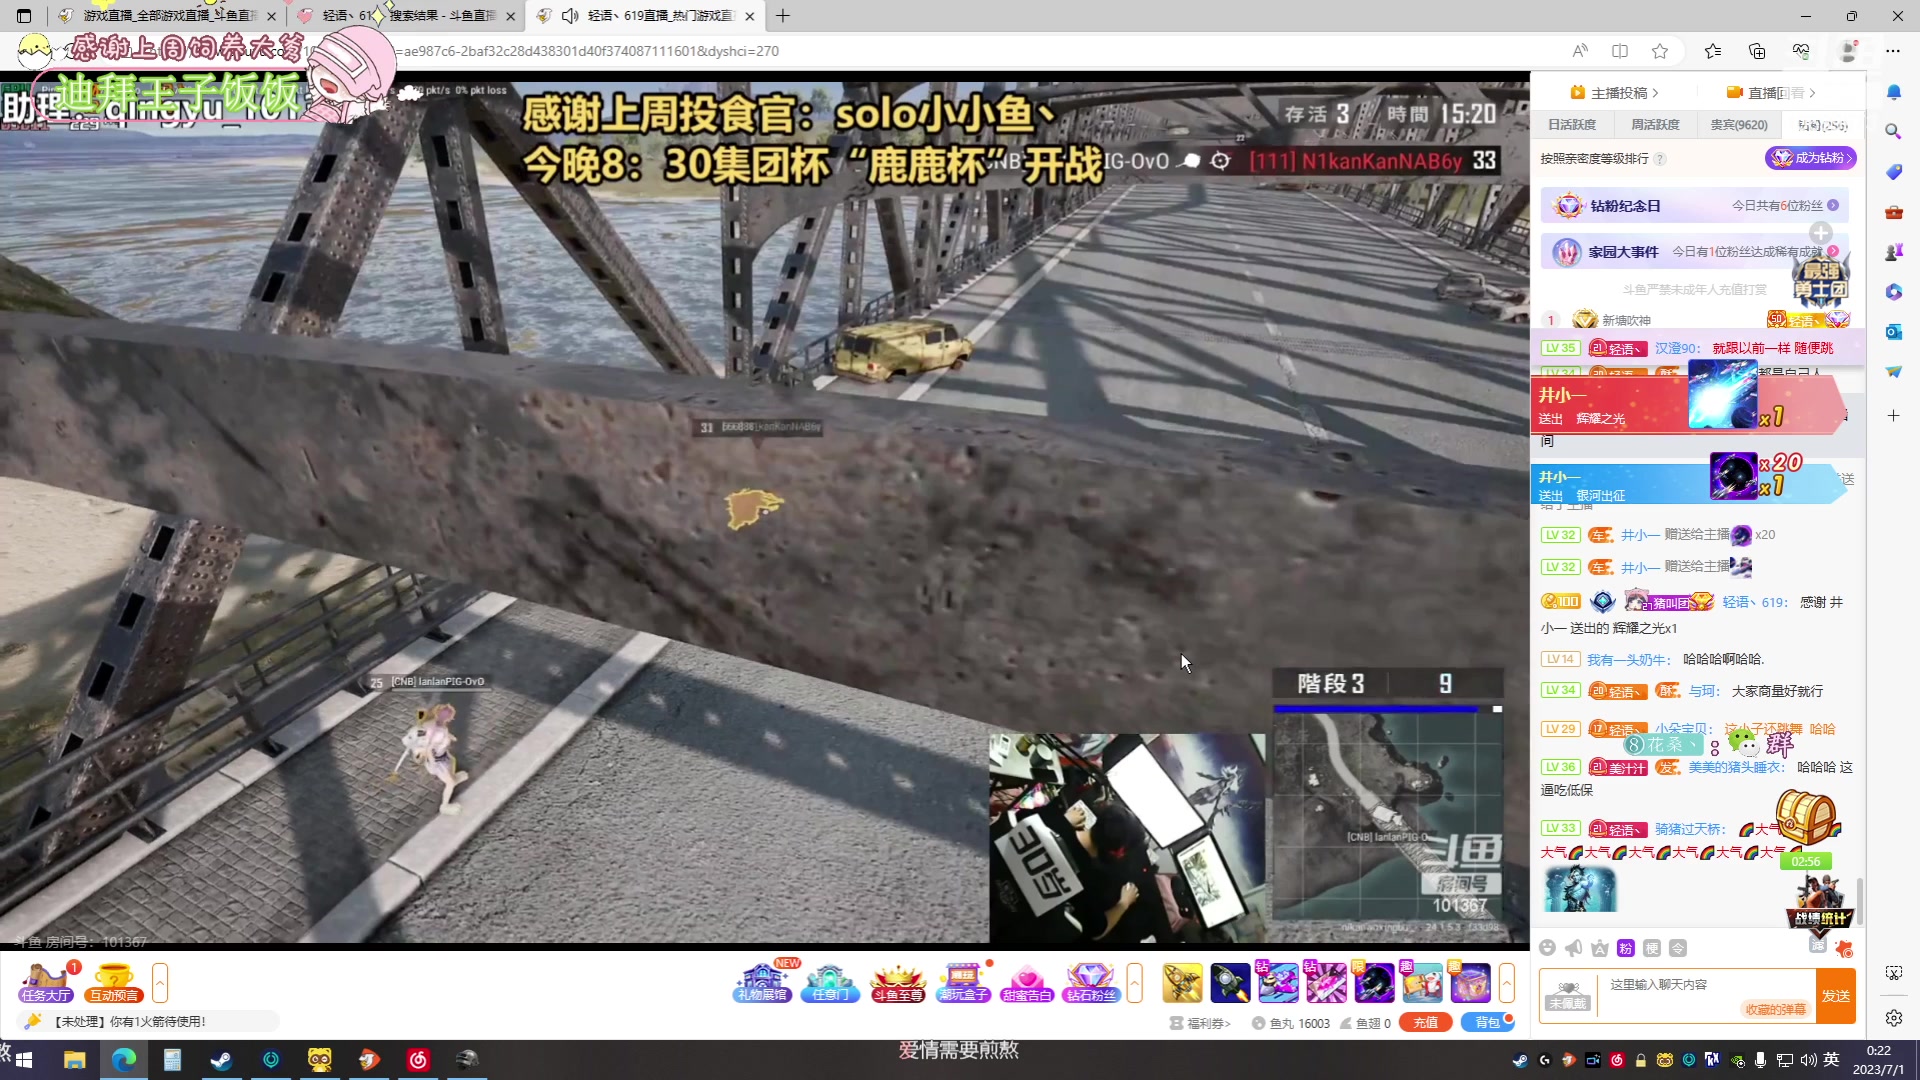Click the 粉 fan badge icon in chat bar
The height and width of the screenshot is (1080, 1920).
pos(1625,948)
